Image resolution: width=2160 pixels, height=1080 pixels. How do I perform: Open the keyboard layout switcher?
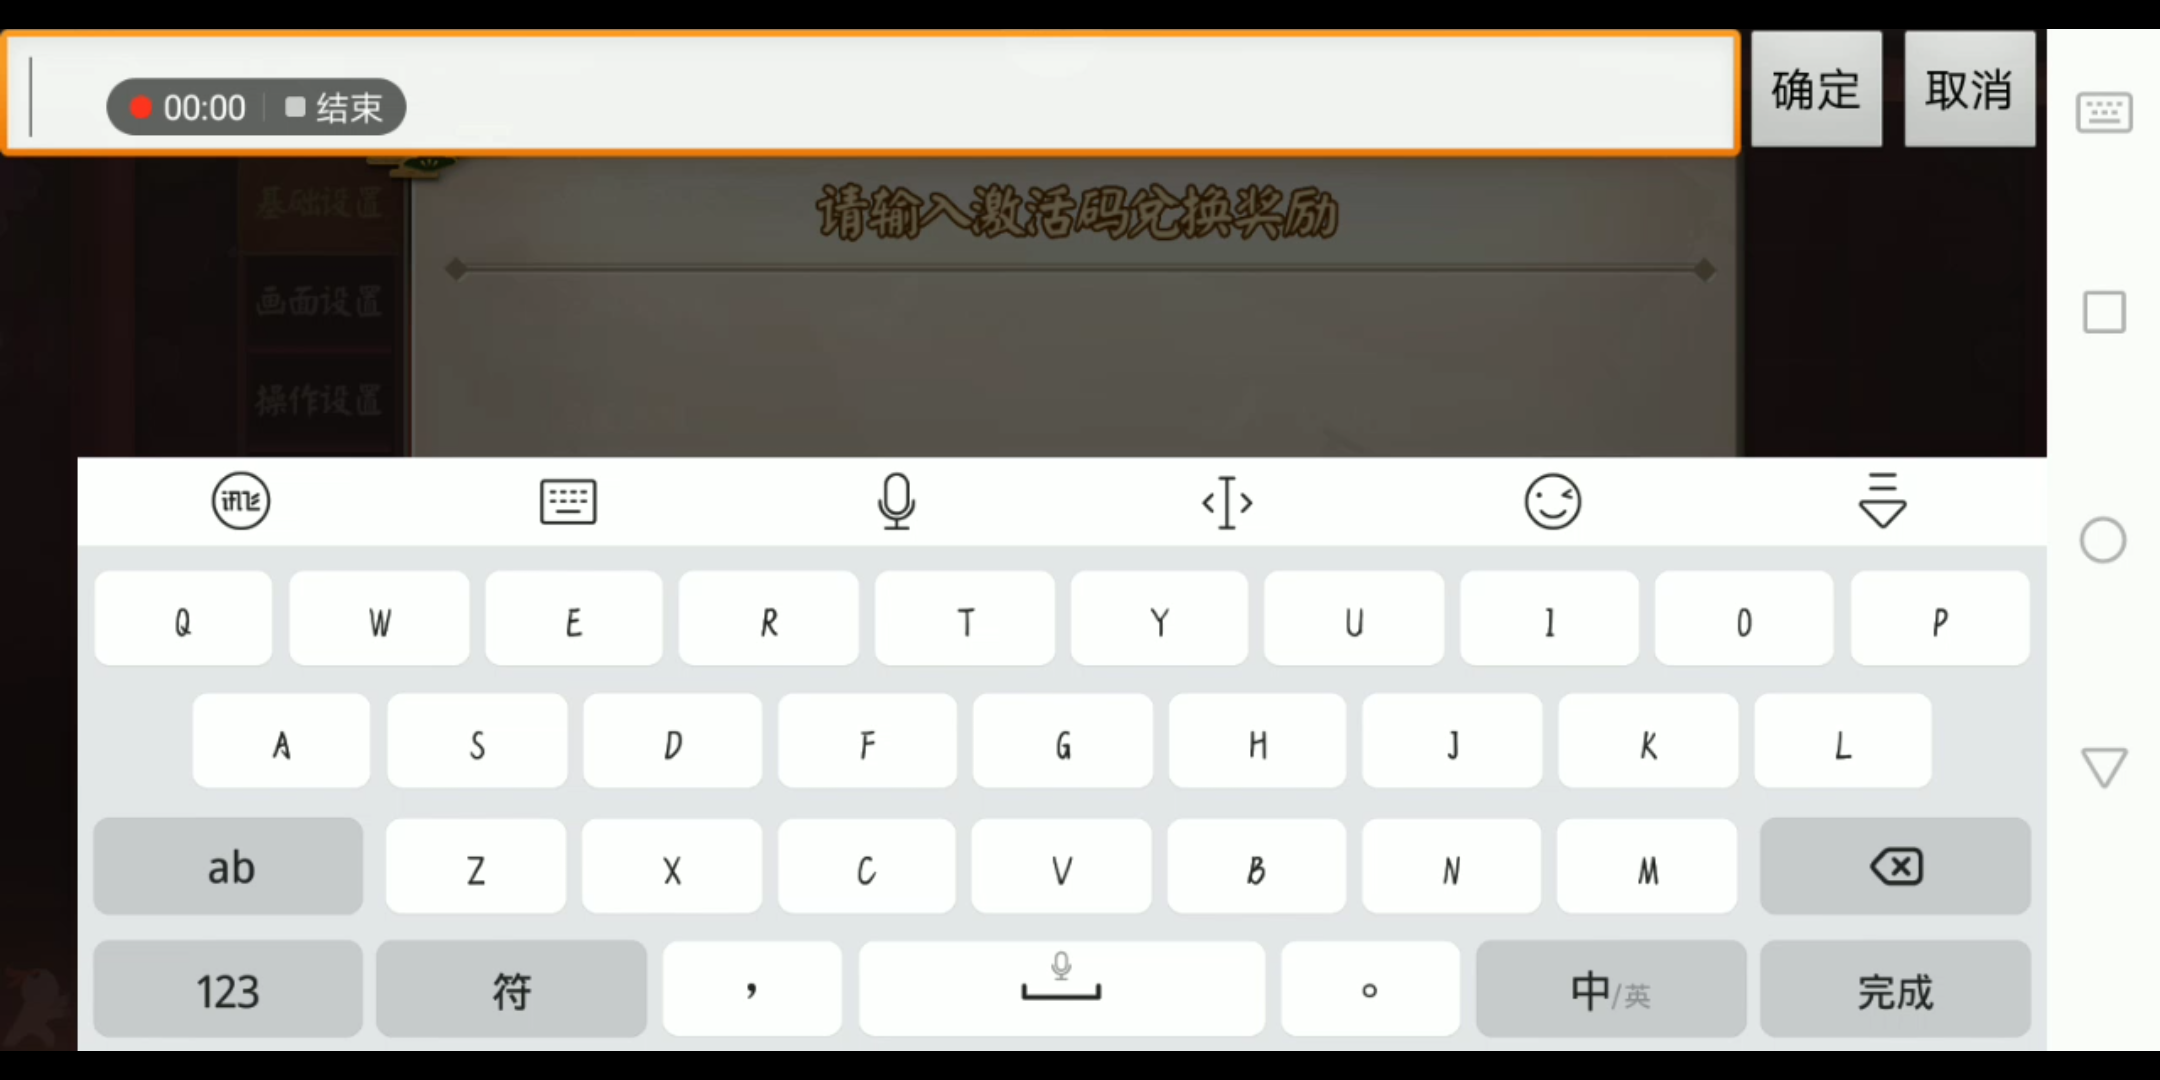coord(566,501)
